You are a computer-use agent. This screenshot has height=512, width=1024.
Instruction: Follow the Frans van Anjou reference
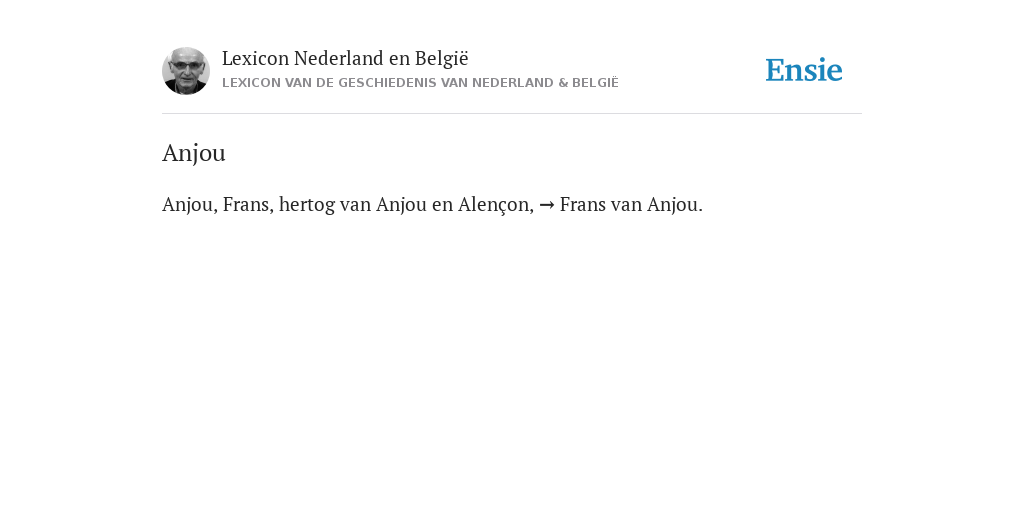click(631, 204)
